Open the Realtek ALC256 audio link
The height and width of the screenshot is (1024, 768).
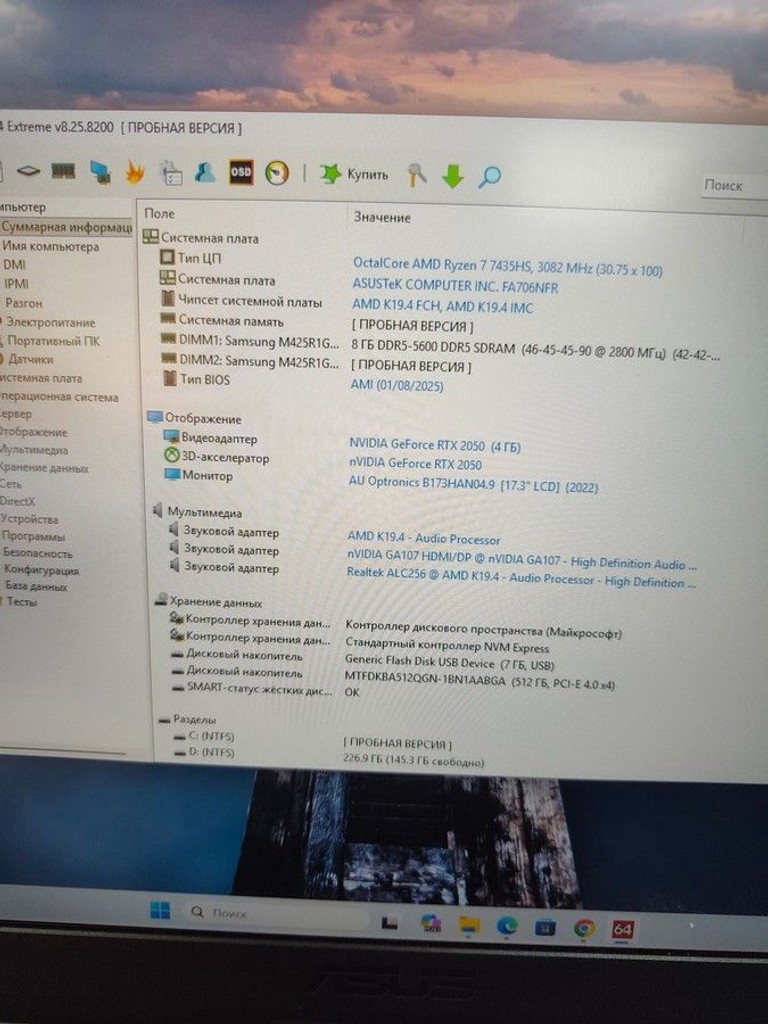[521, 577]
